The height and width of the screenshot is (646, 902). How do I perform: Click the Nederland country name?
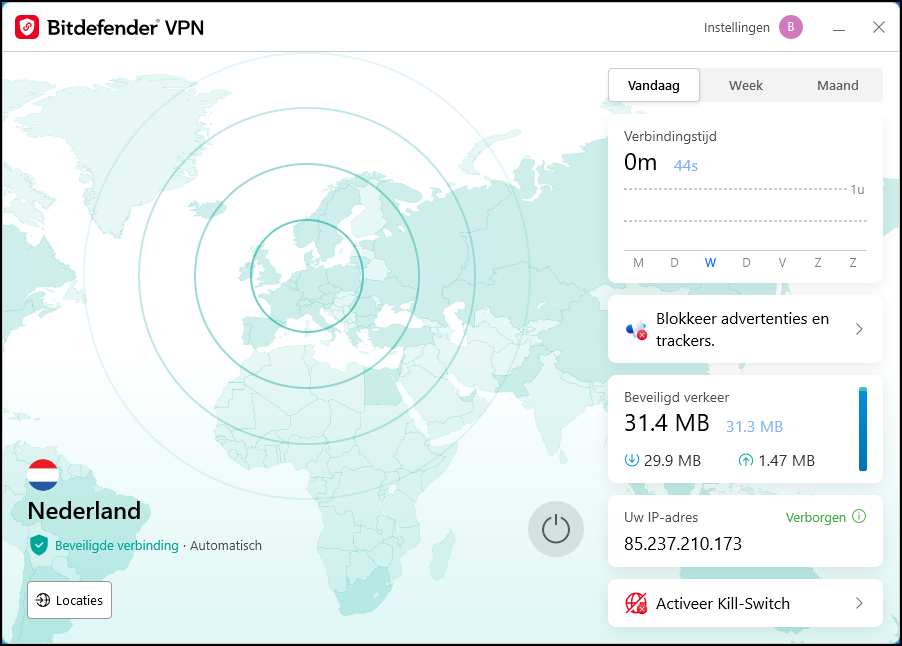point(85,511)
